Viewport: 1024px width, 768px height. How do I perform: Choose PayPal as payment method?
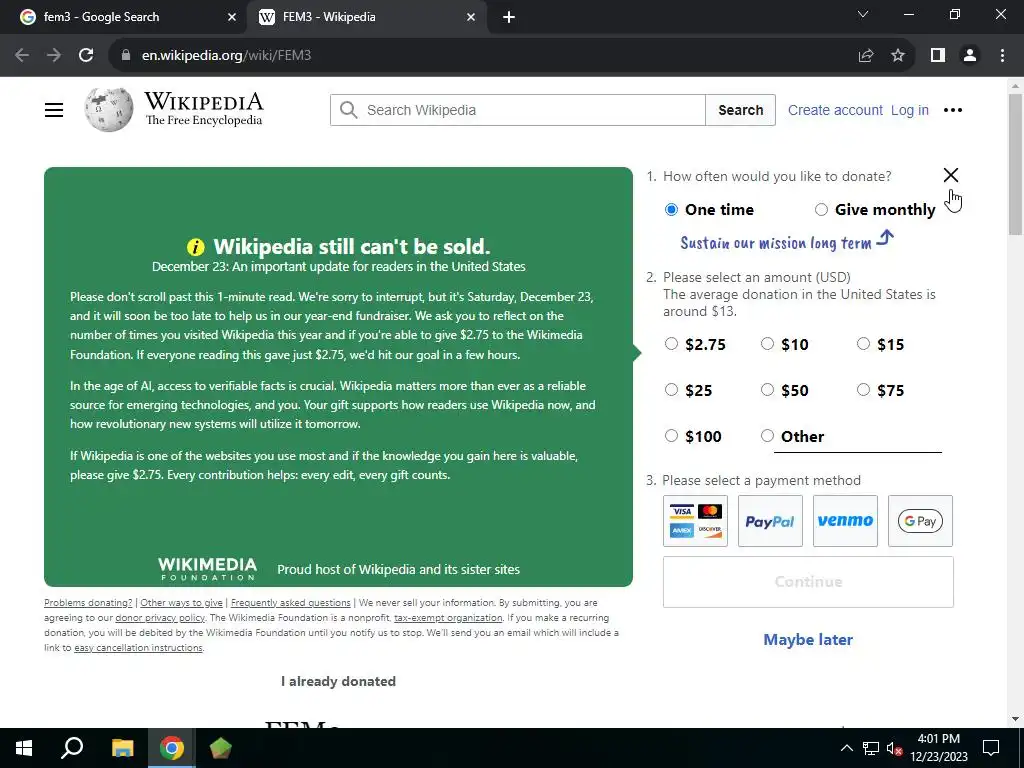(770, 520)
